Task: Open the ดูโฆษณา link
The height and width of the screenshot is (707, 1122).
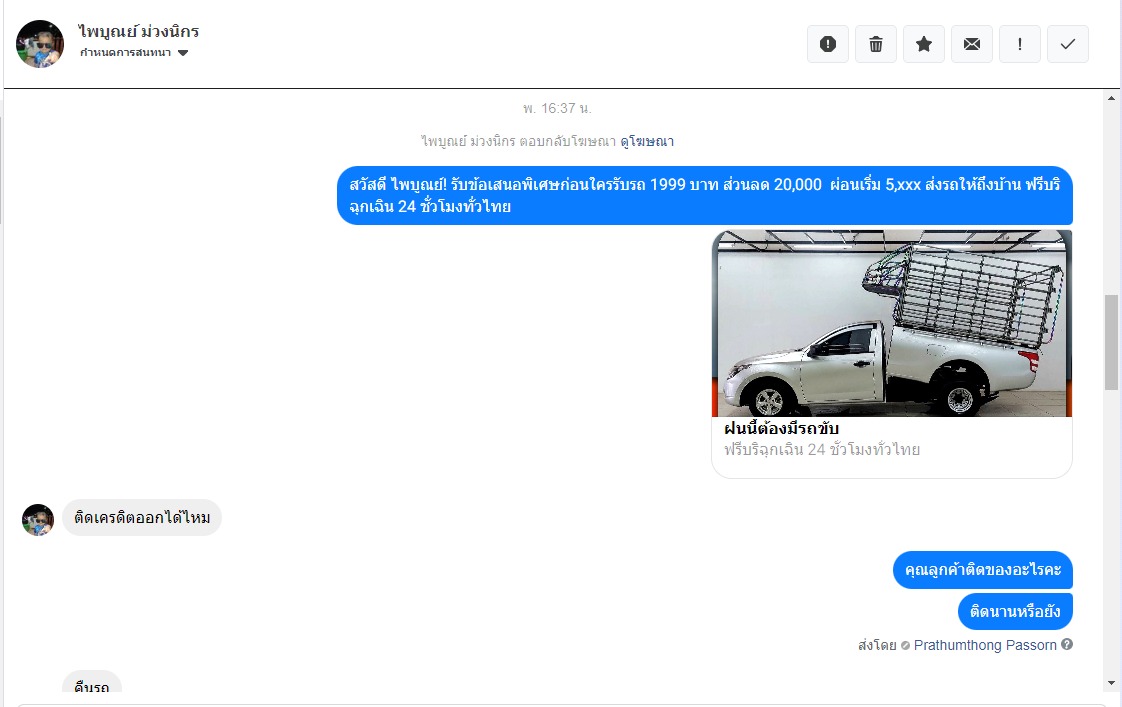Action: coord(647,142)
